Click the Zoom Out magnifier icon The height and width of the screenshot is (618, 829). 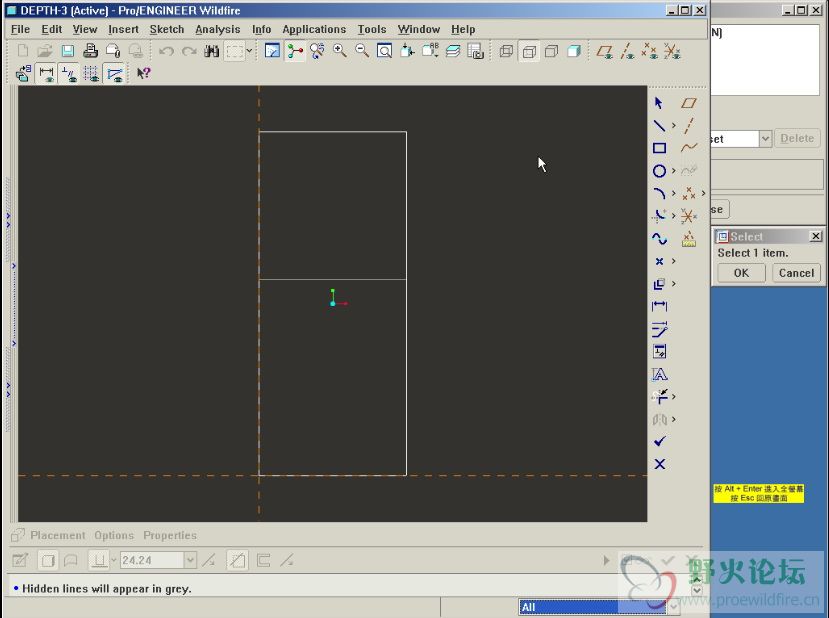pos(362,51)
